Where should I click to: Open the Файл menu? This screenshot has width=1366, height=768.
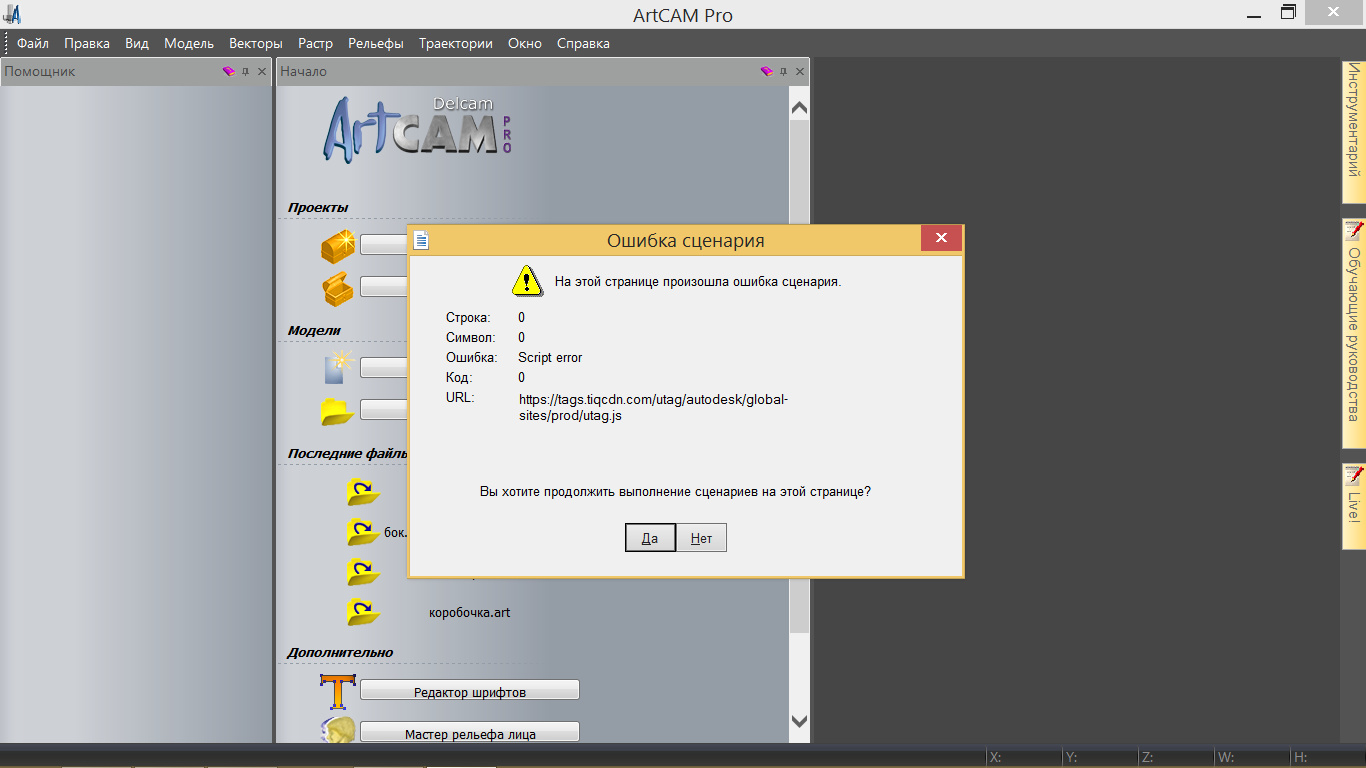click(33, 43)
